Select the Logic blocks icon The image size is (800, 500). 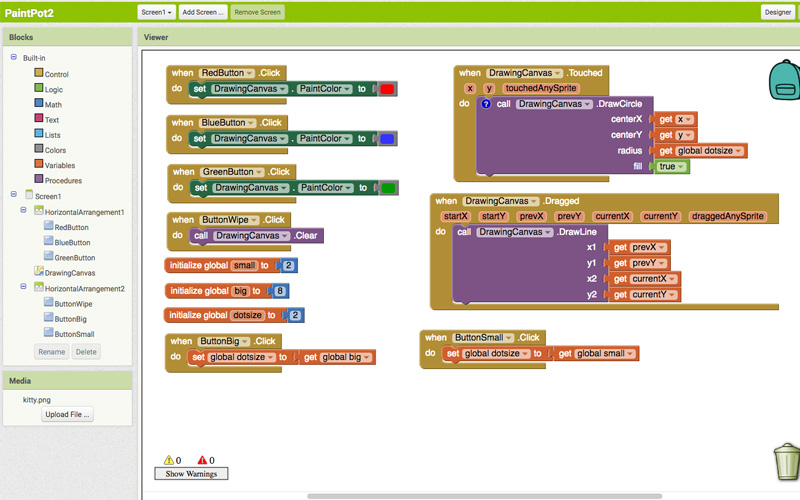coord(39,88)
